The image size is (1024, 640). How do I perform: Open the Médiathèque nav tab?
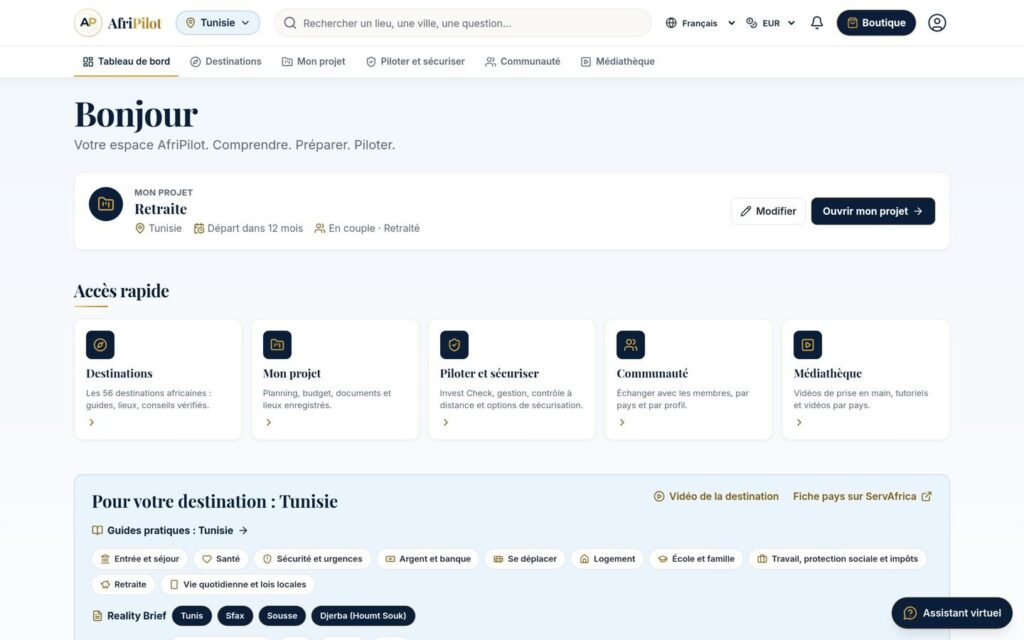[618, 61]
